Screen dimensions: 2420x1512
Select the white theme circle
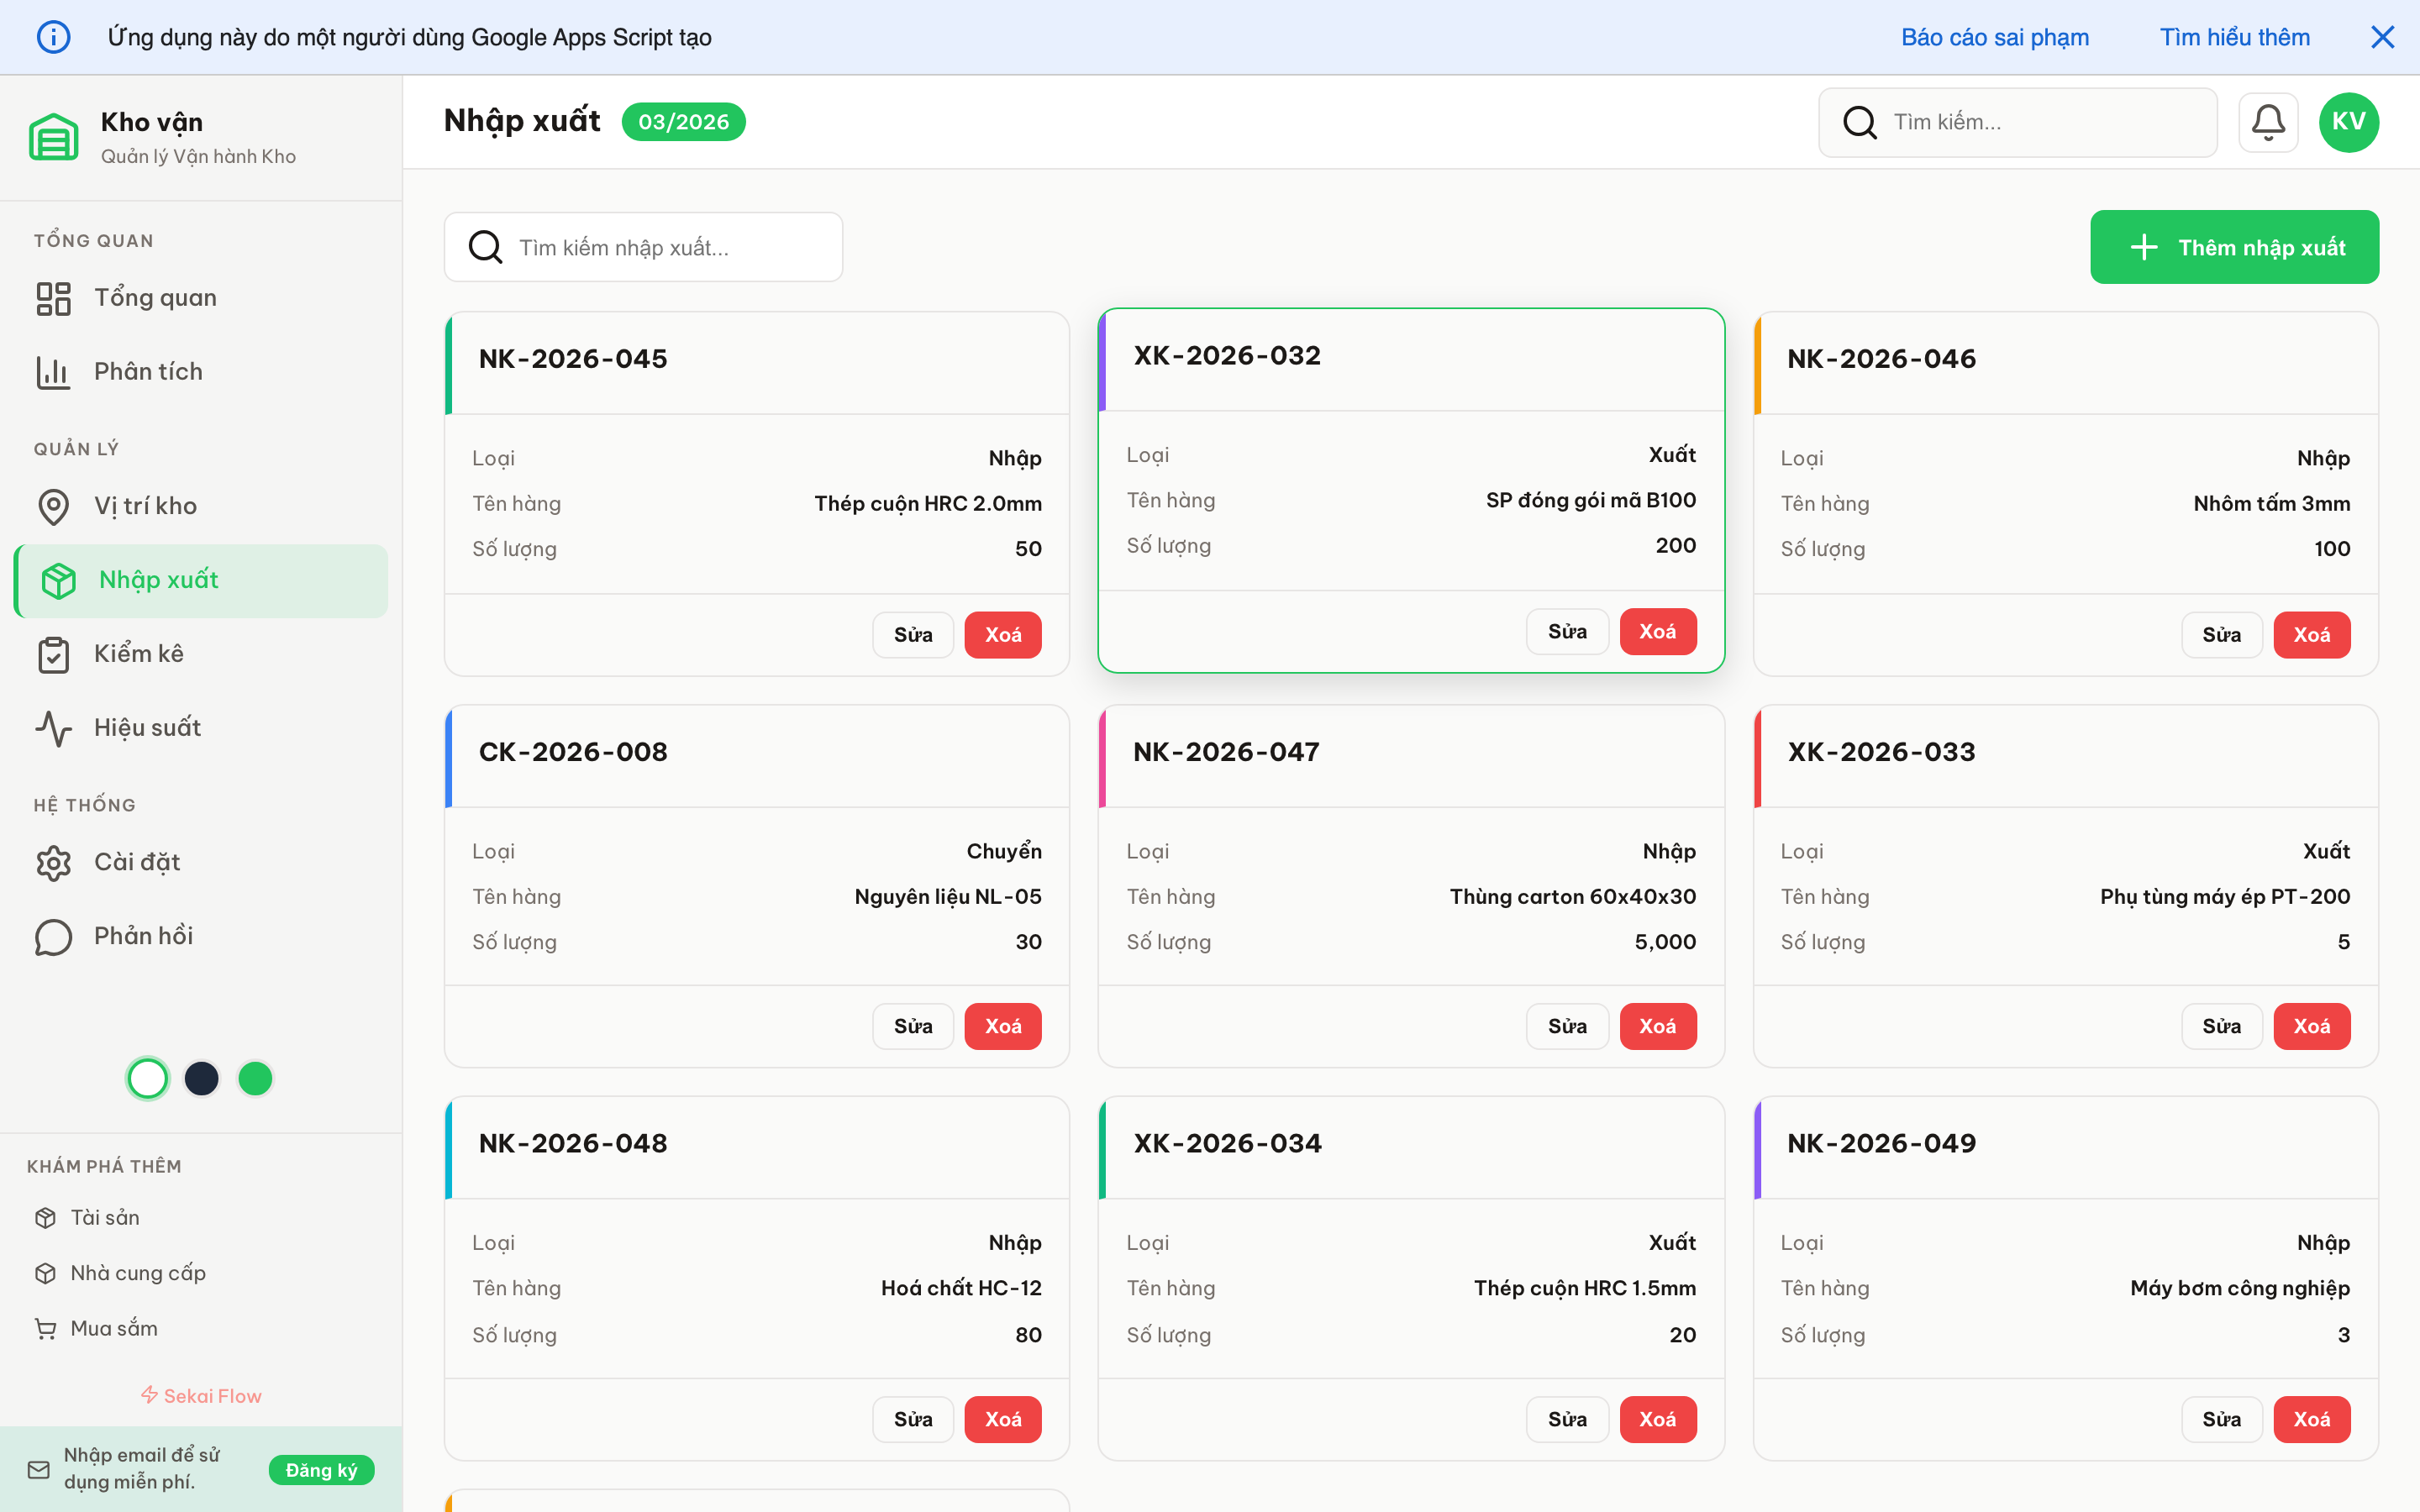[147, 1078]
